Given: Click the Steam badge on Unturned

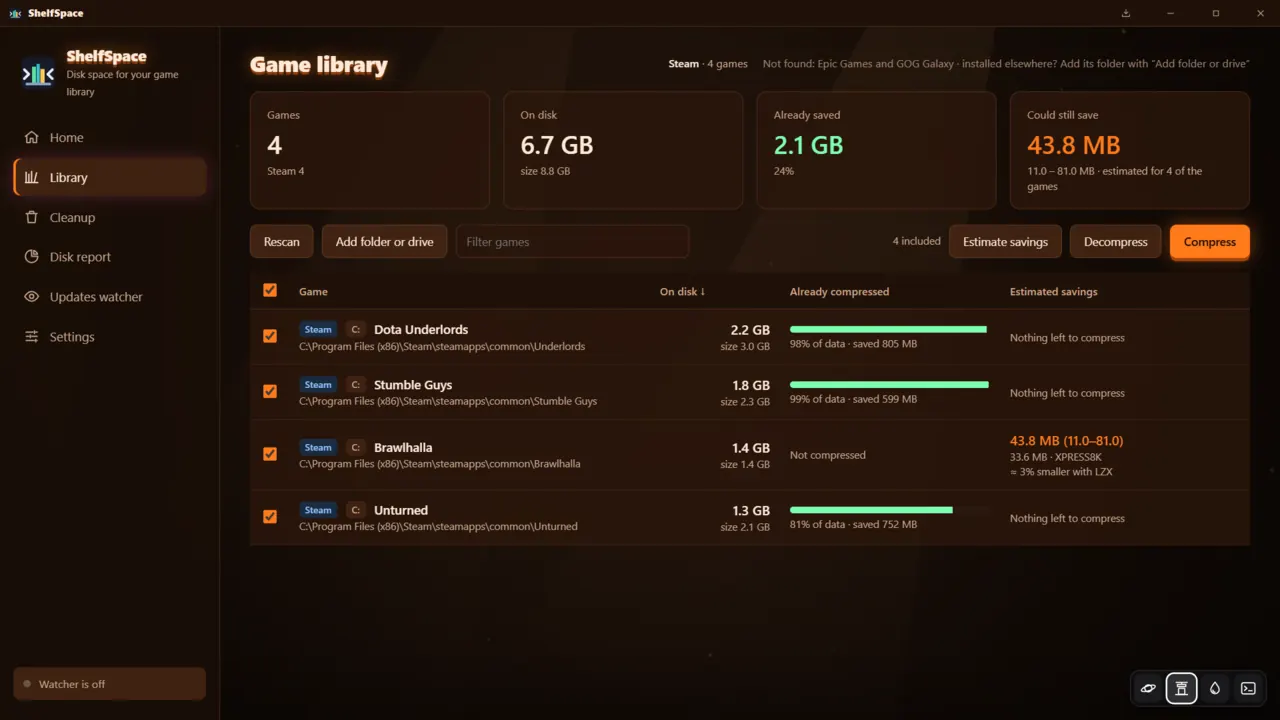Looking at the screenshot, I should coord(318,510).
